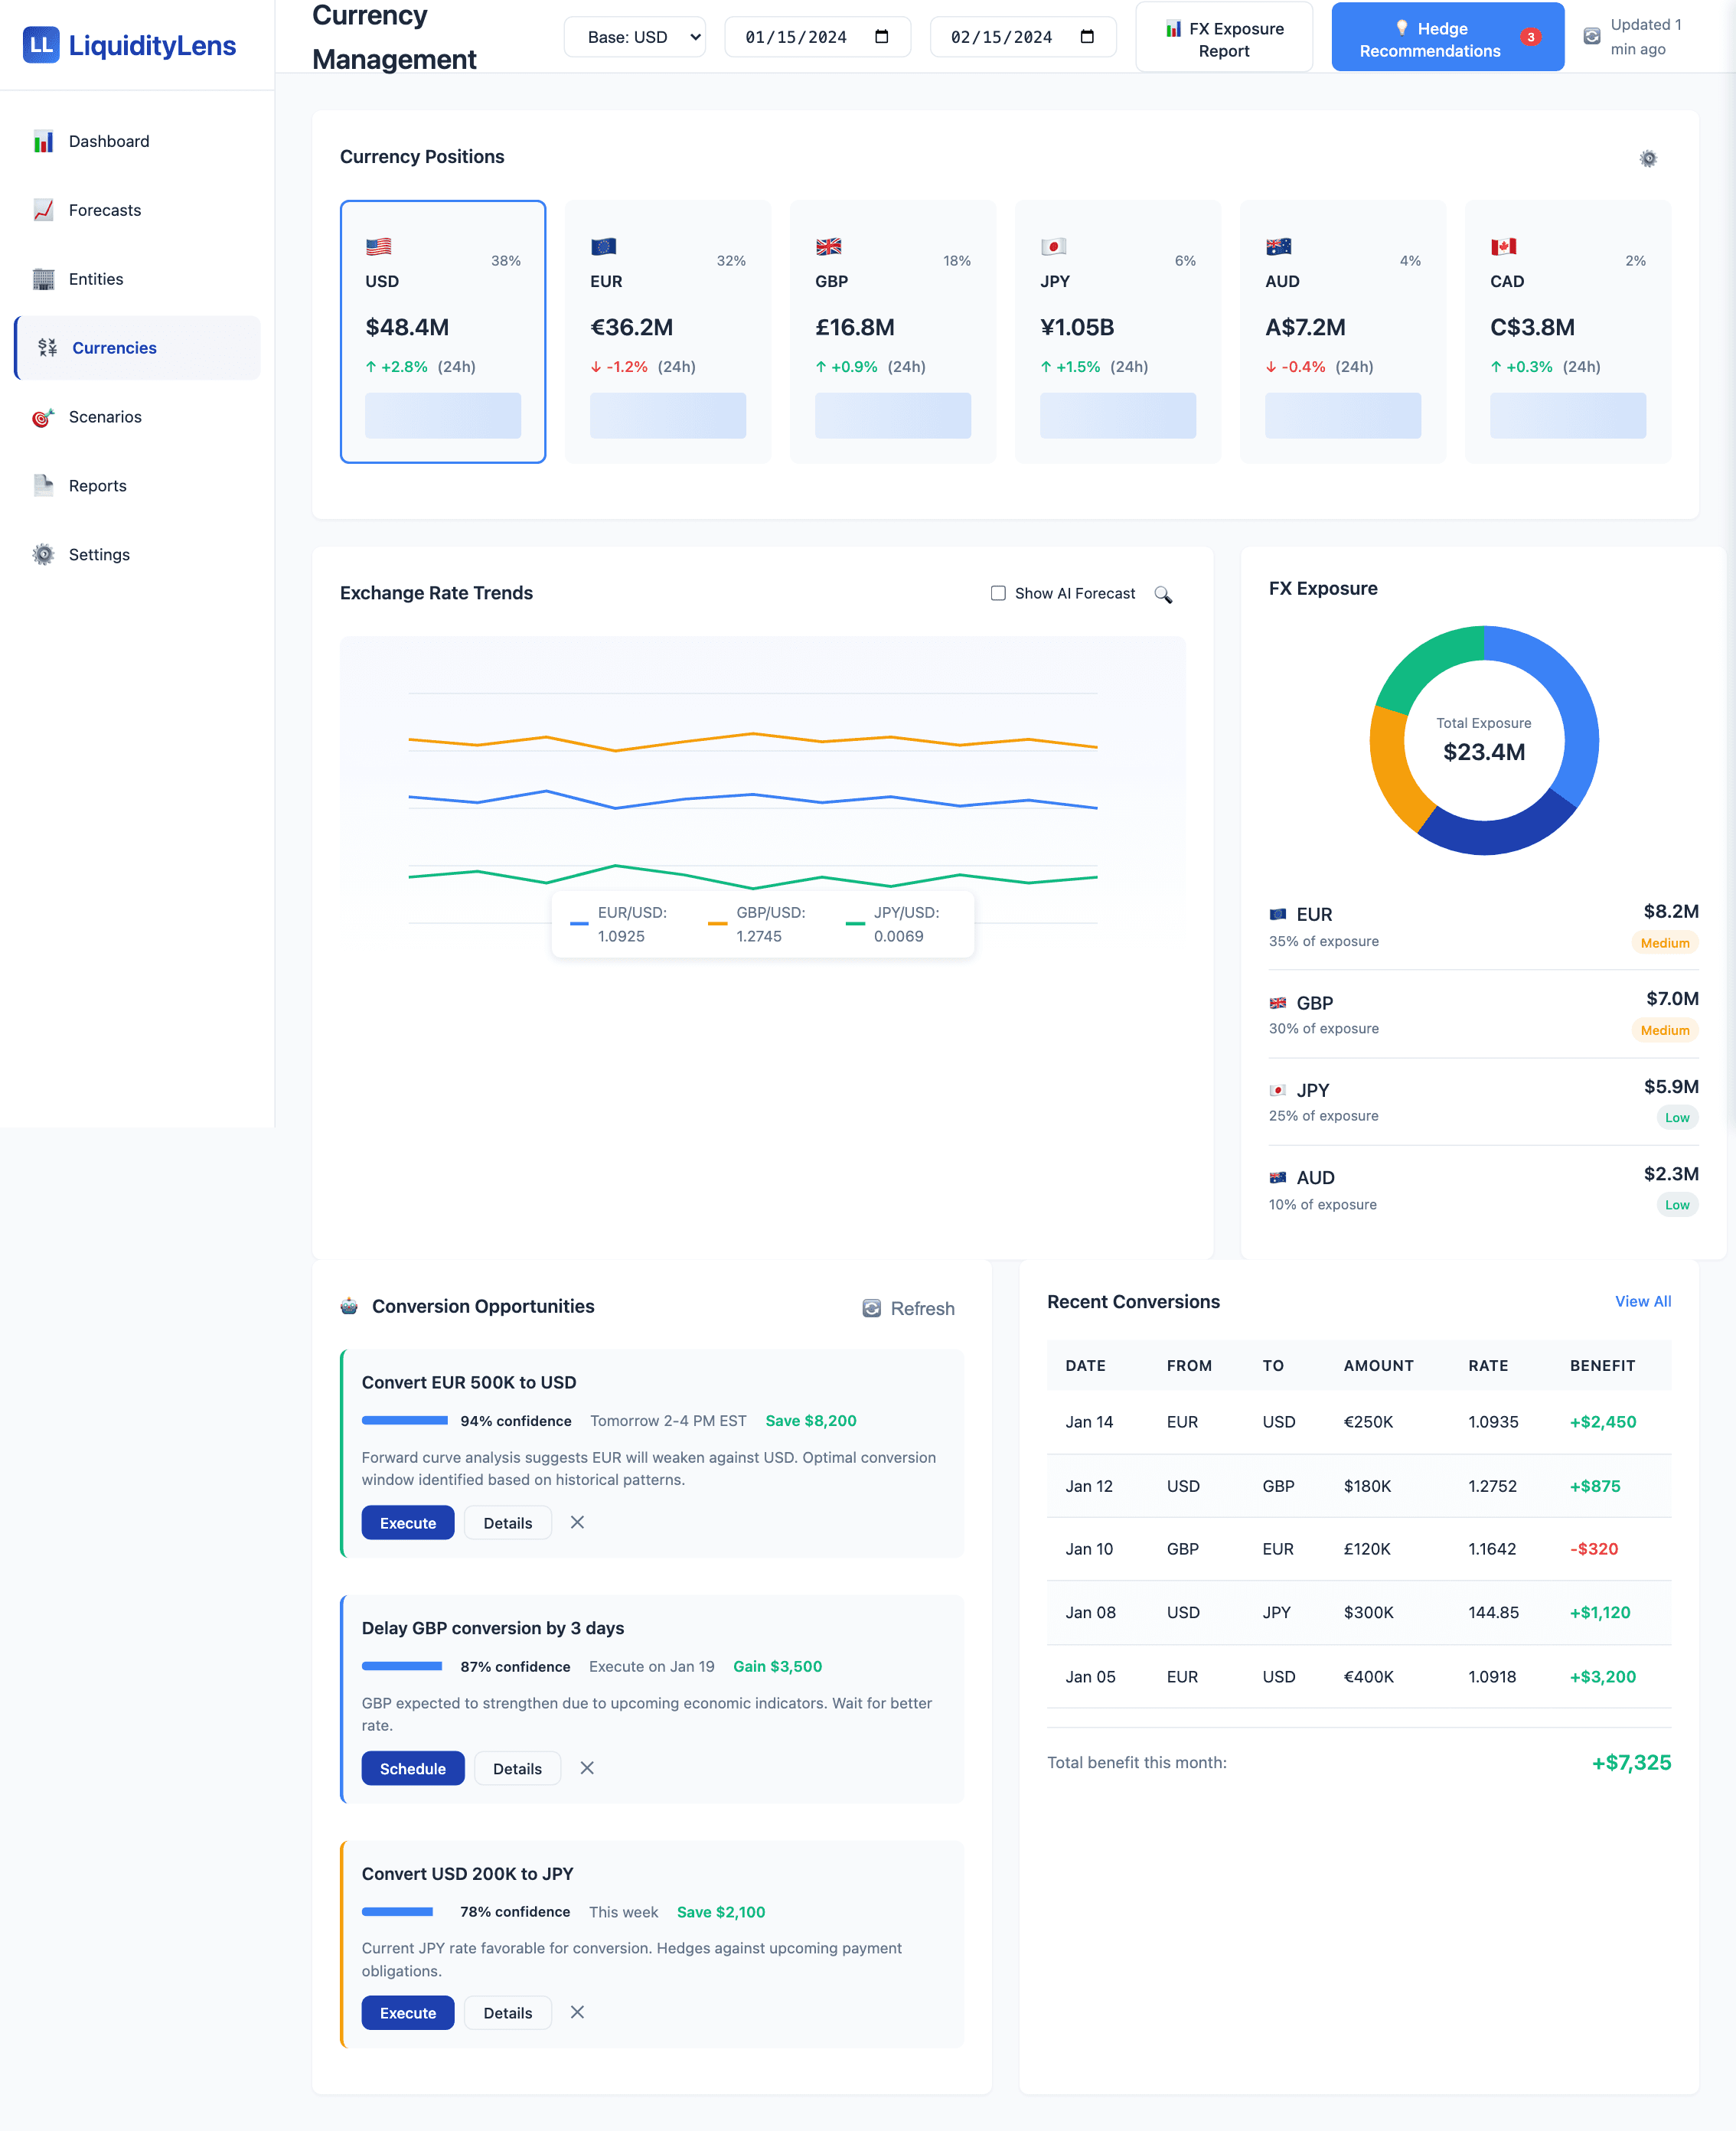The width and height of the screenshot is (1736, 2131).
Task: Select the EUR currency position card
Action: tap(667, 331)
